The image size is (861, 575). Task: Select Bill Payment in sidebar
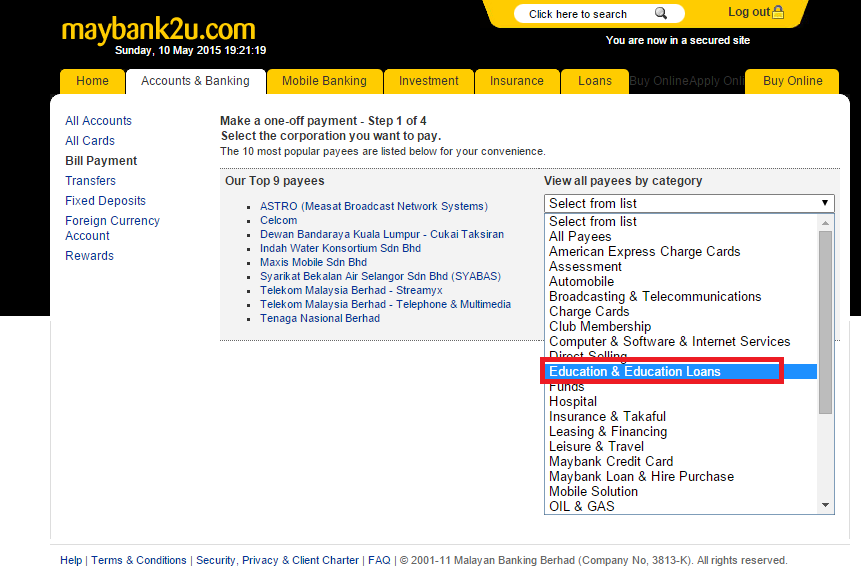coord(101,161)
